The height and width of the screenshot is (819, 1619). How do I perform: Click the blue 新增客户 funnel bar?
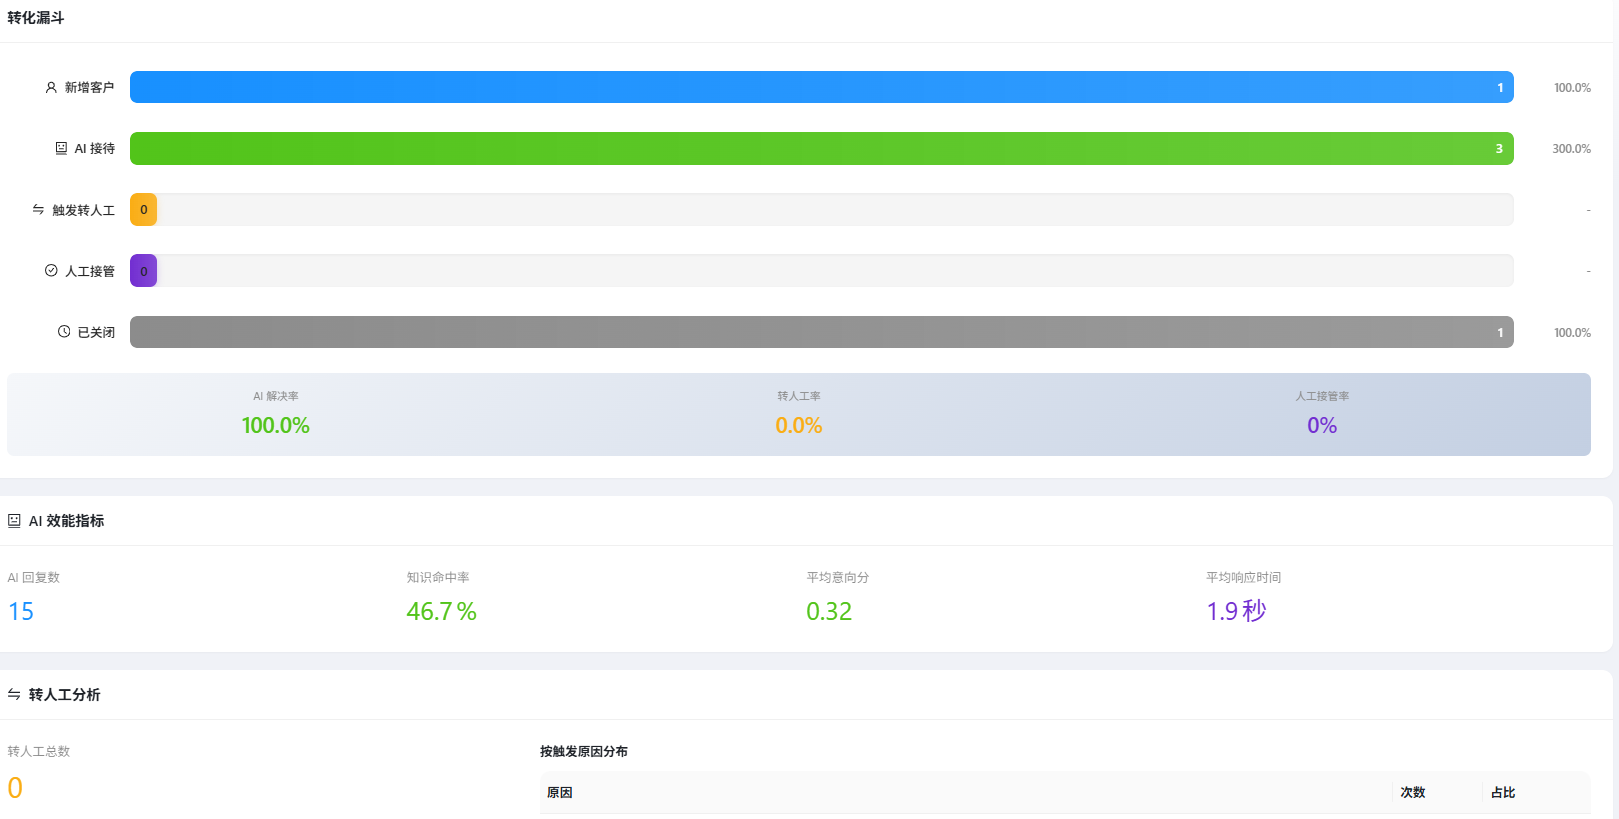[x=820, y=87]
